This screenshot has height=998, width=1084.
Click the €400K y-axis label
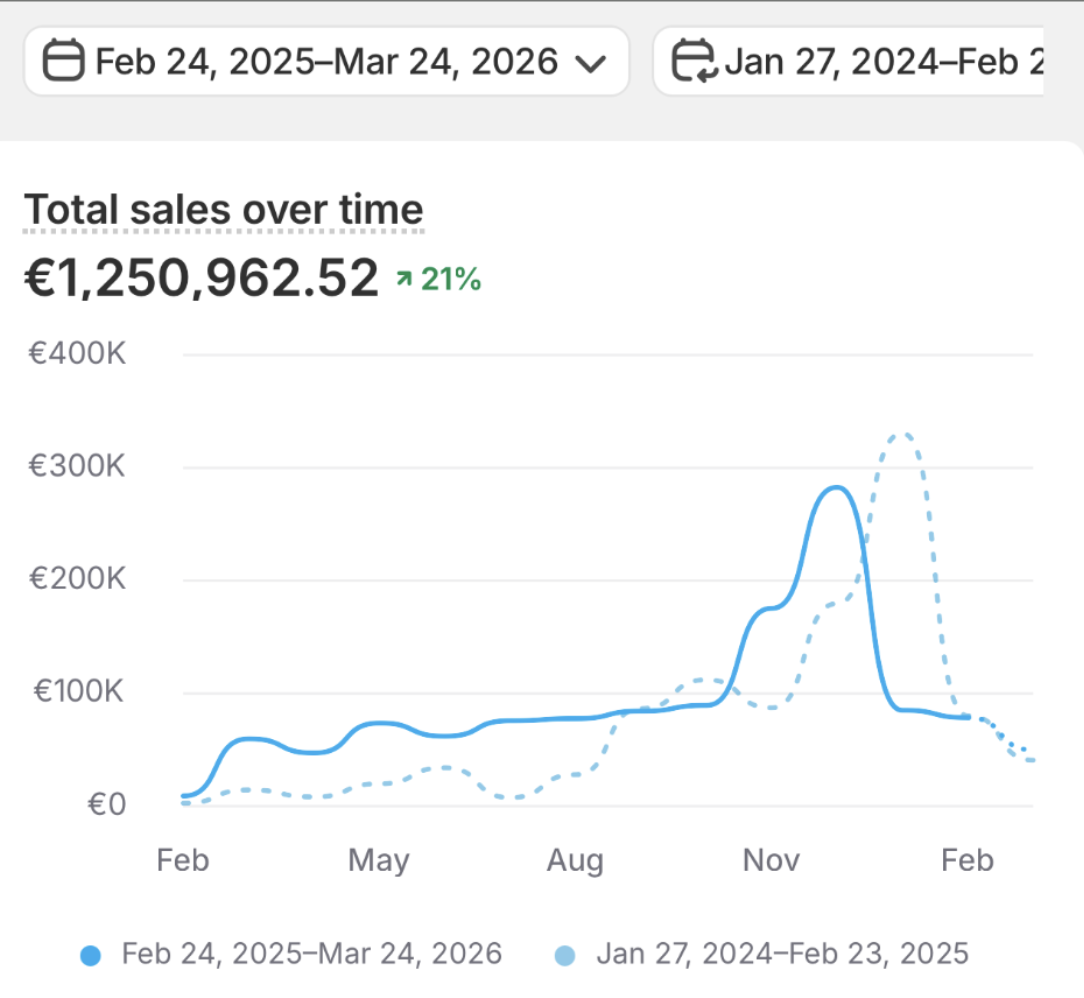click(x=76, y=353)
